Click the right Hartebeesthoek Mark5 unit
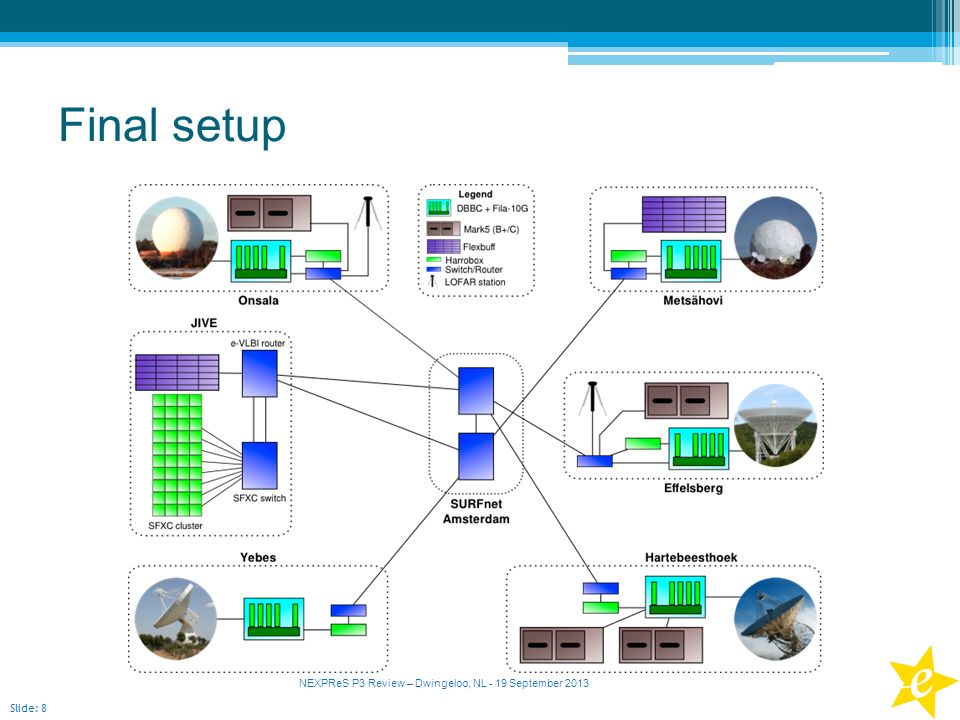The image size is (960, 720). [661, 645]
